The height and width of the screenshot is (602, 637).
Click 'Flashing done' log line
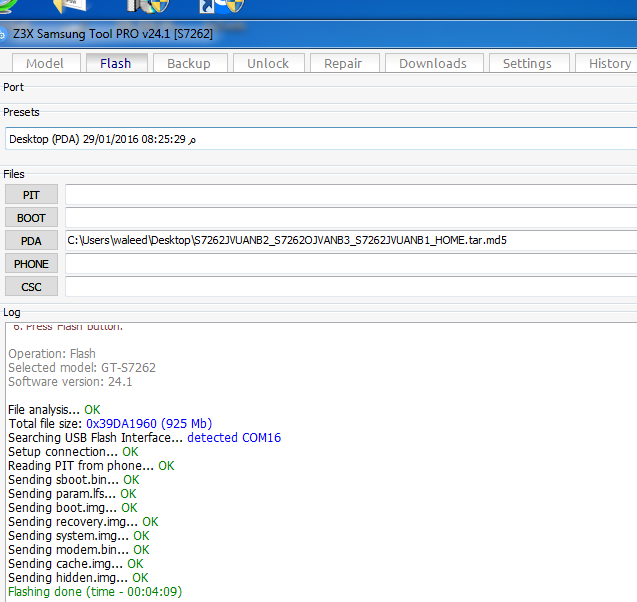(95, 591)
